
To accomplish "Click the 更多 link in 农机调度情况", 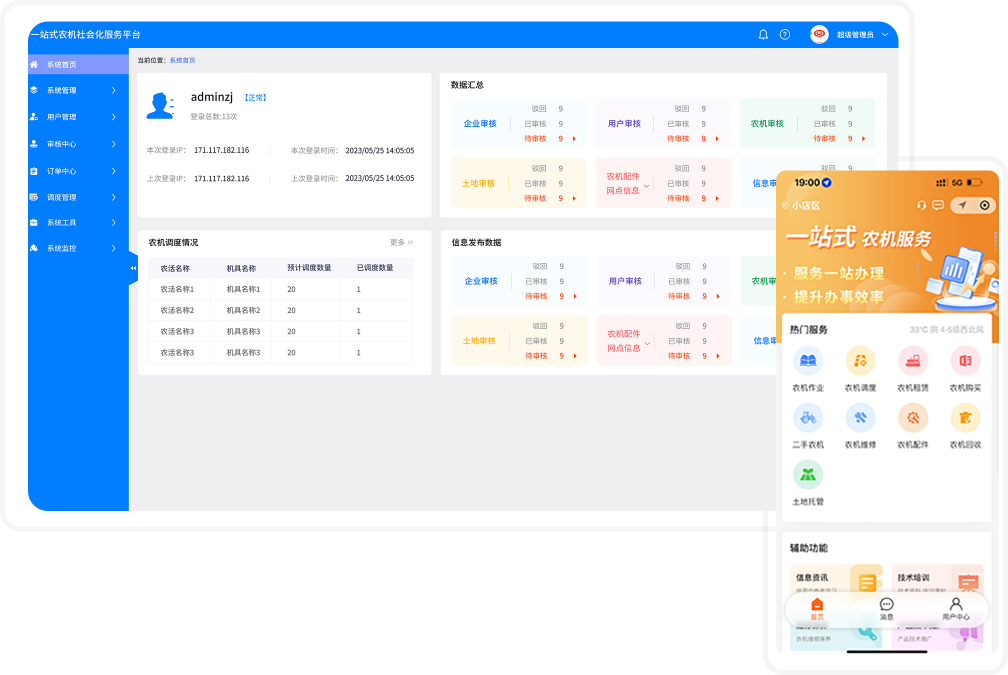I will tap(401, 242).
